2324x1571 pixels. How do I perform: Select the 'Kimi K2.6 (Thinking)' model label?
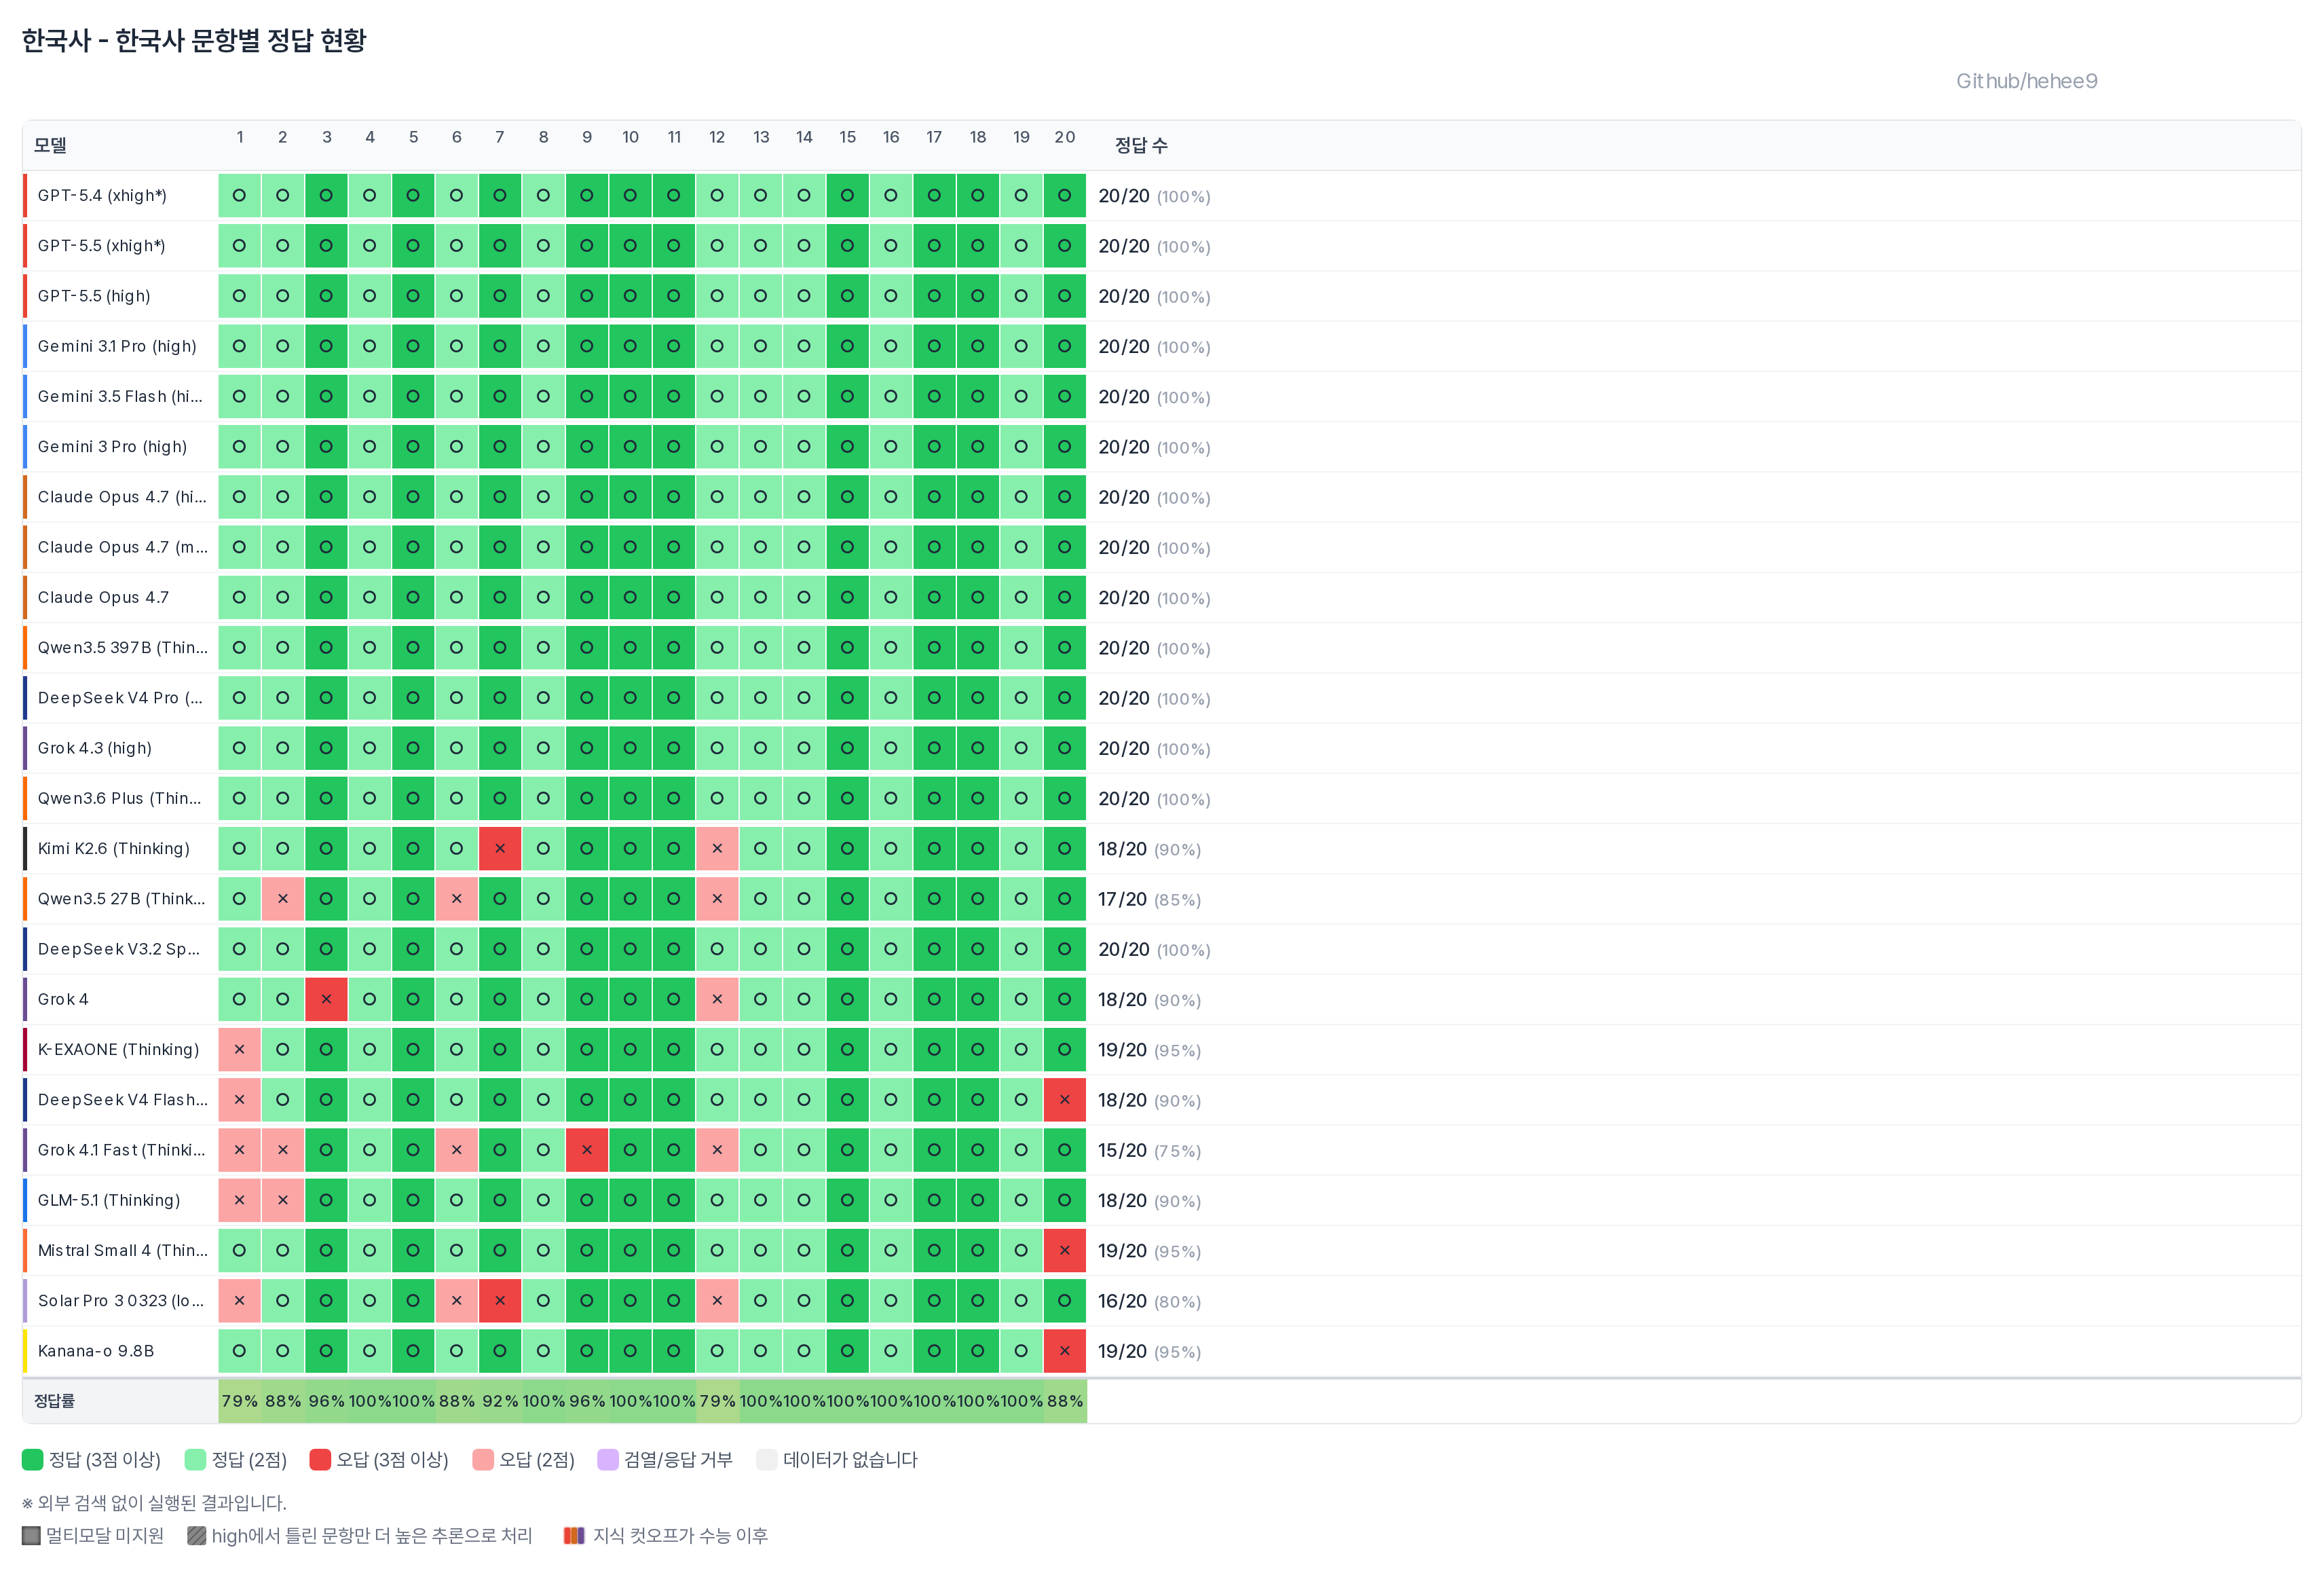[x=114, y=848]
